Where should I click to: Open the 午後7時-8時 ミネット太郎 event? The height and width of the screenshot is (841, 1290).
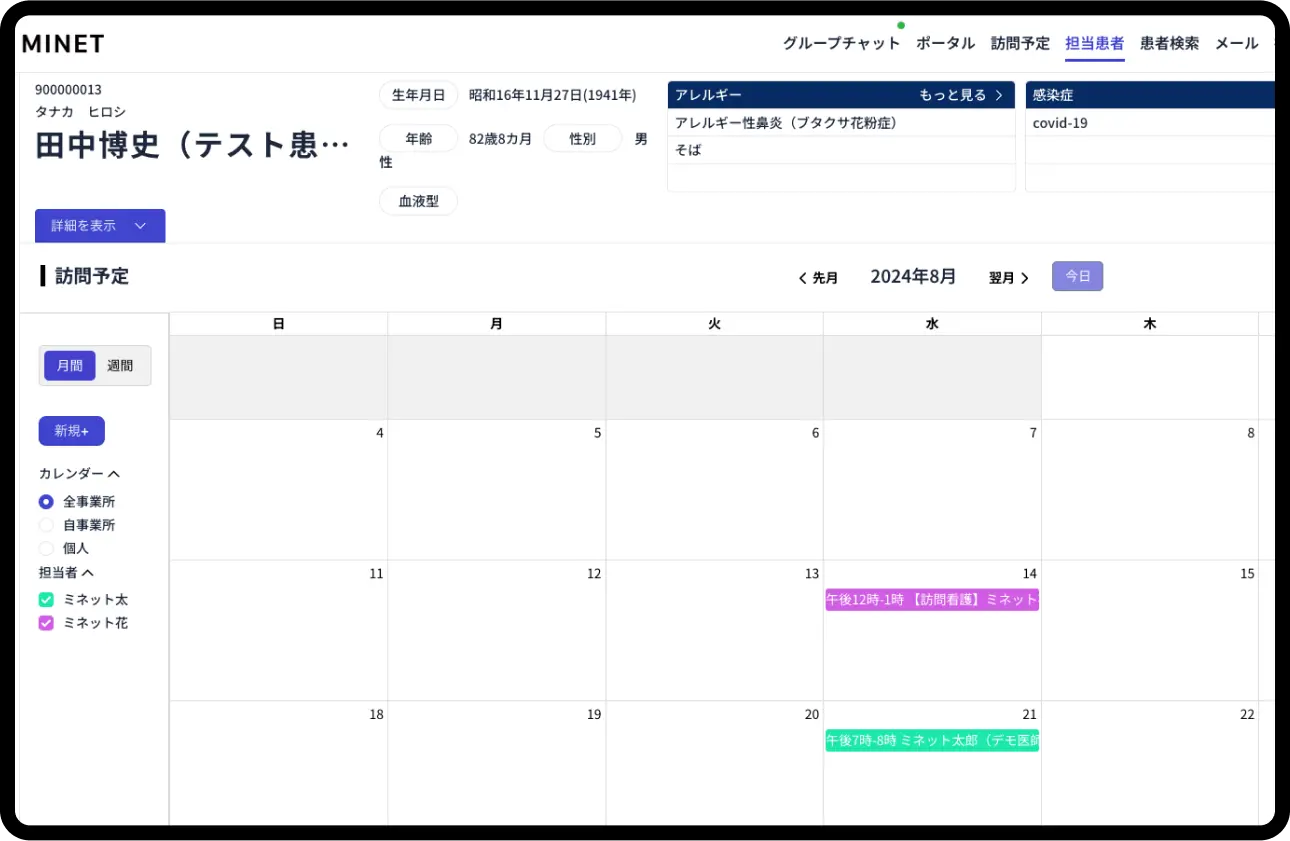(x=932, y=741)
